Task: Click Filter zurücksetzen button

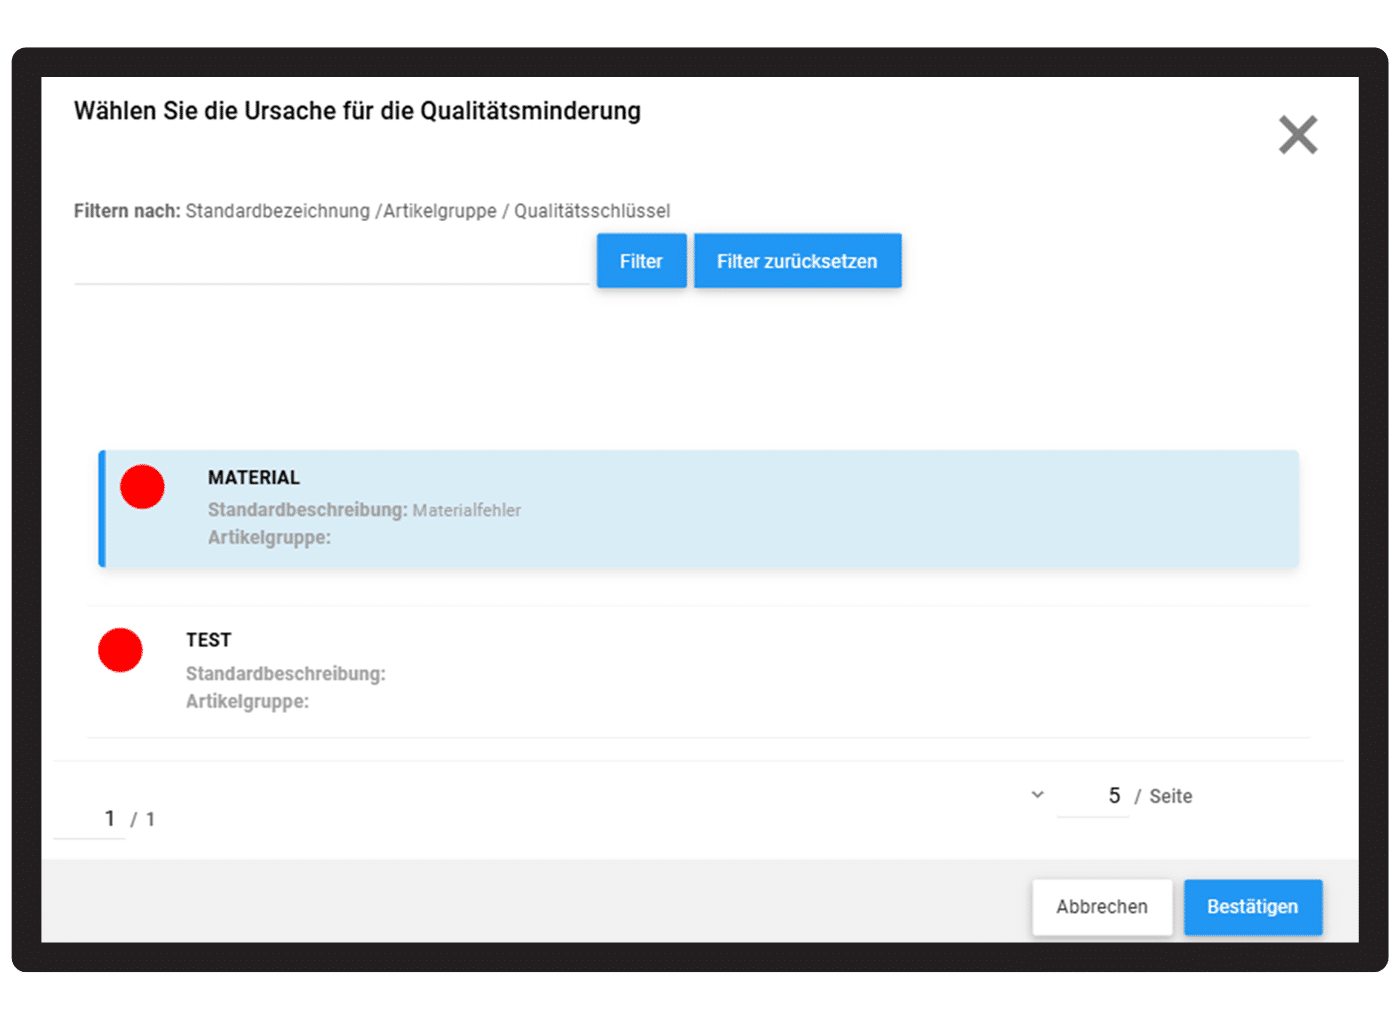Action: (798, 261)
